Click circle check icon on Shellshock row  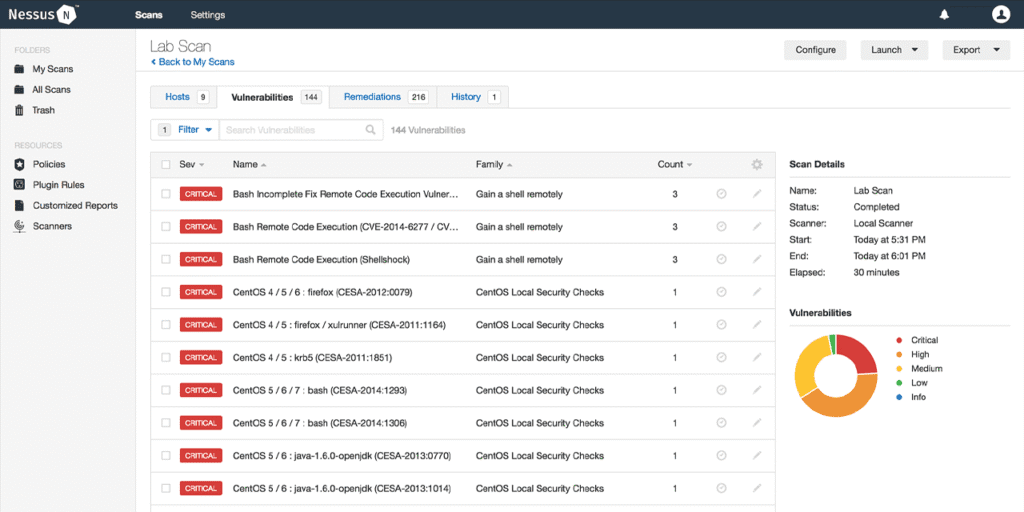coord(722,259)
